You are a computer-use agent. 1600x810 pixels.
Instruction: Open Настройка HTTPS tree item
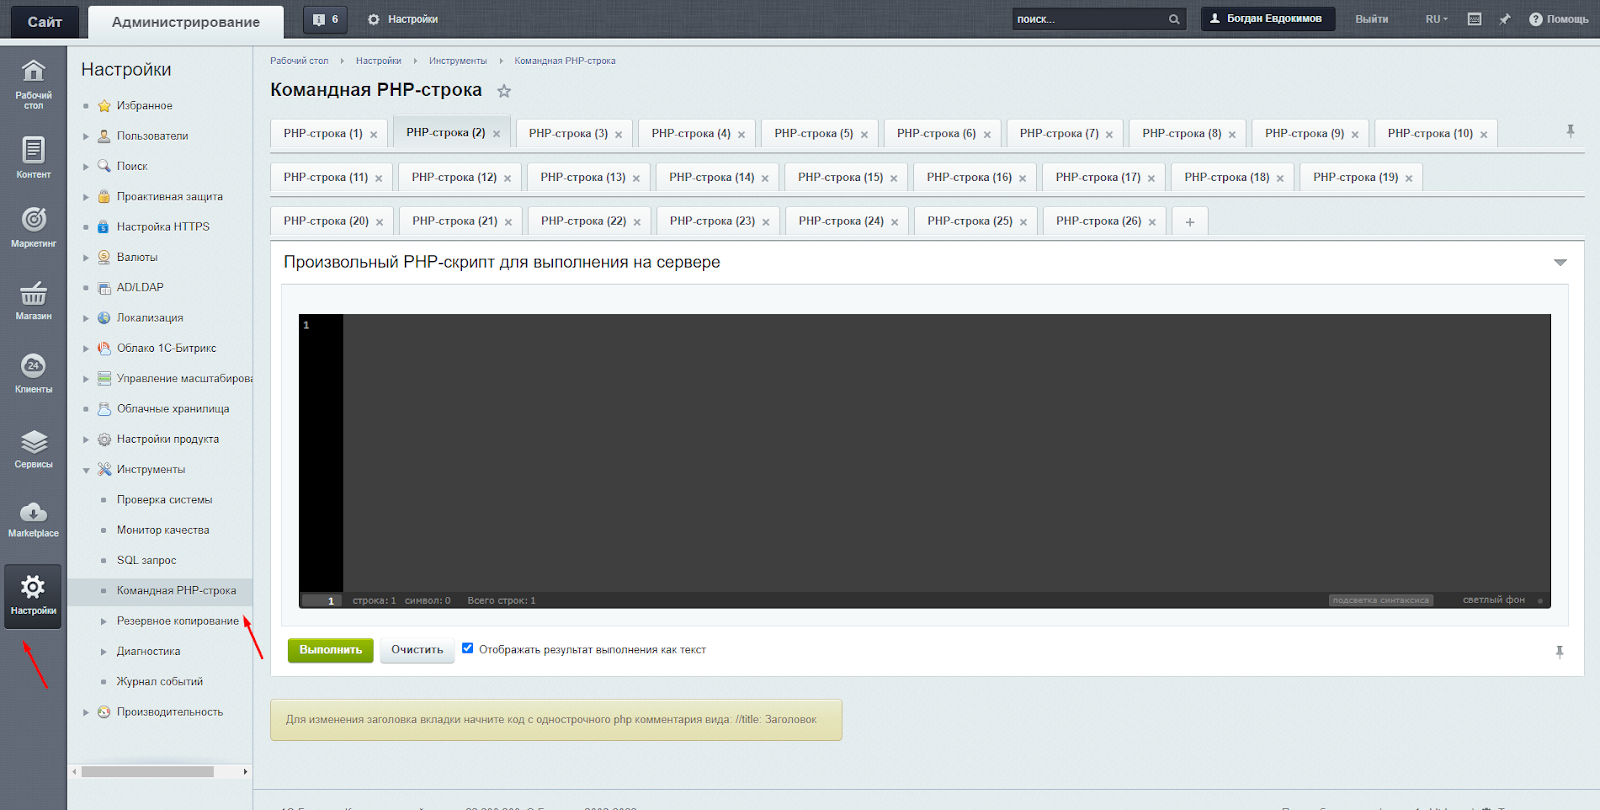point(163,227)
